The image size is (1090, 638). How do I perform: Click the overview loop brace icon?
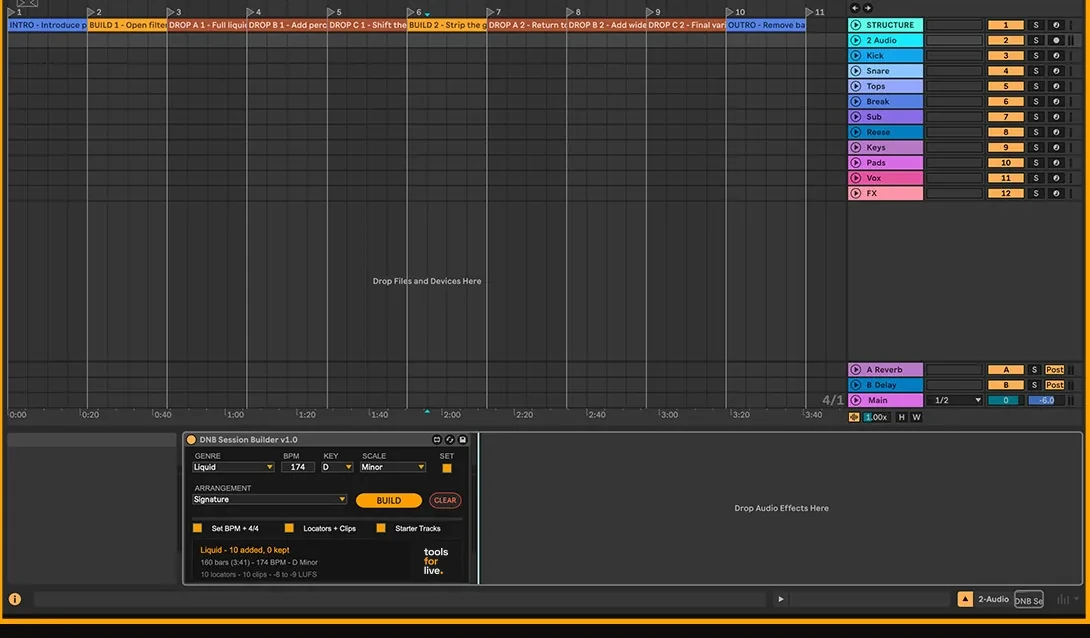(27, 3)
